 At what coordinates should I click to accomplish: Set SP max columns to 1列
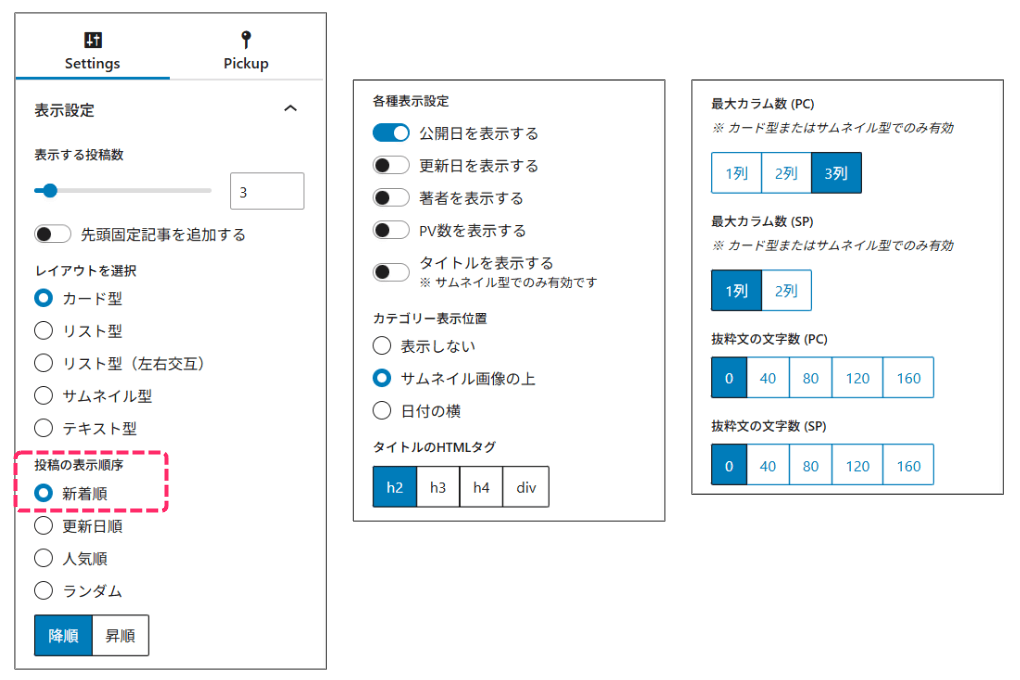click(x=736, y=290)
